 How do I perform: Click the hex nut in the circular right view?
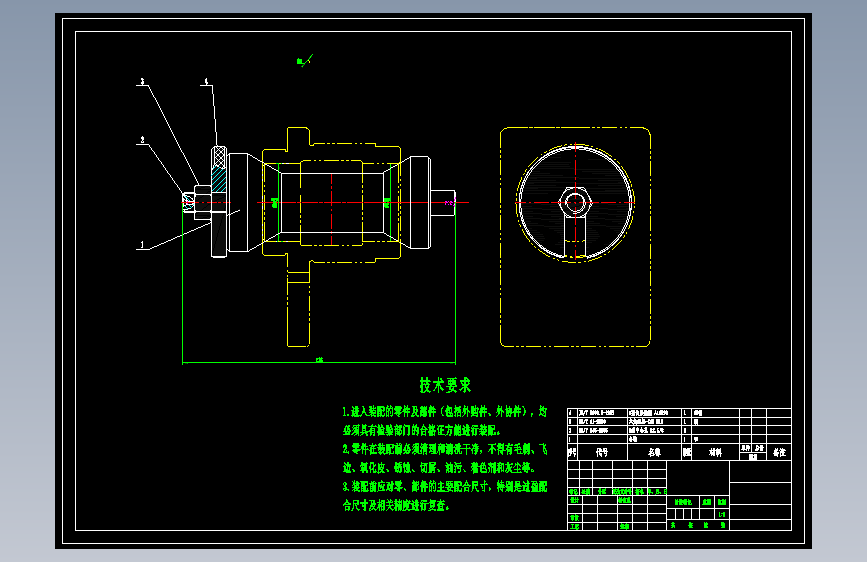point(575,202)
